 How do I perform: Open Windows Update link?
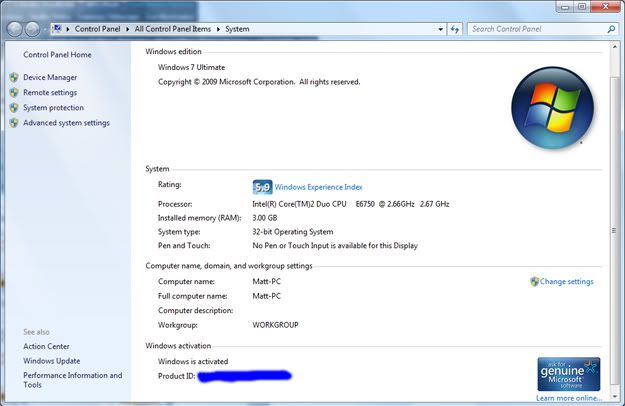pos(51,361)
